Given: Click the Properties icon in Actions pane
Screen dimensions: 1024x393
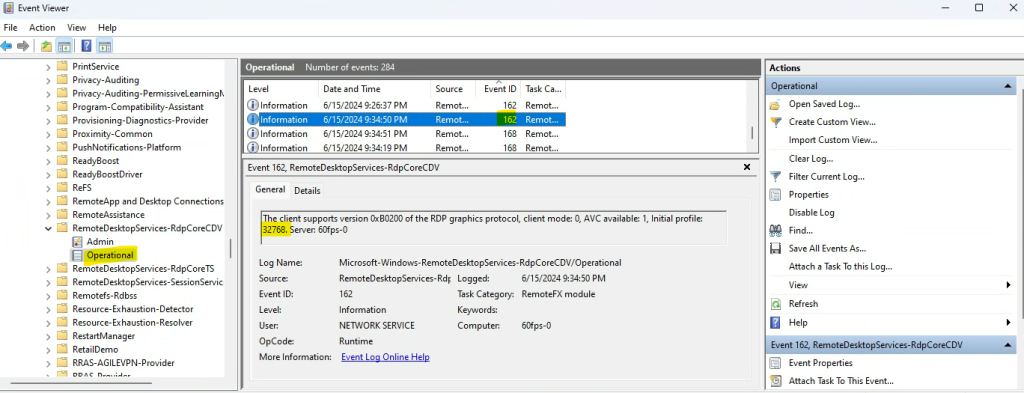Looking at the screenshot, I should point(775,195).
